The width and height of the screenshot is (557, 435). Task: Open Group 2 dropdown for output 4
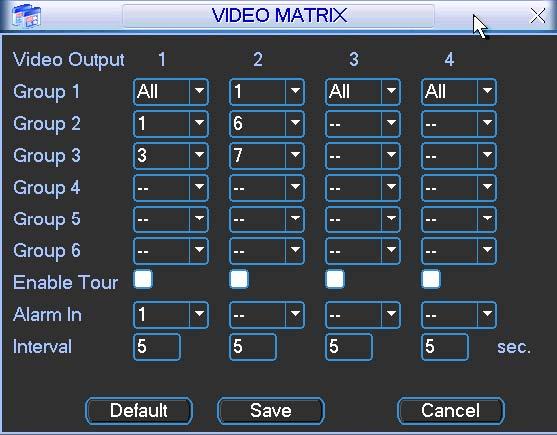pos(459,124)
